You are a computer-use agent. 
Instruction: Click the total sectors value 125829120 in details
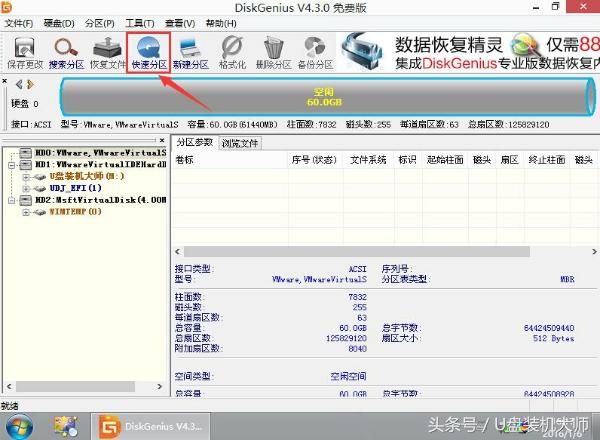(x=346, y=339)
